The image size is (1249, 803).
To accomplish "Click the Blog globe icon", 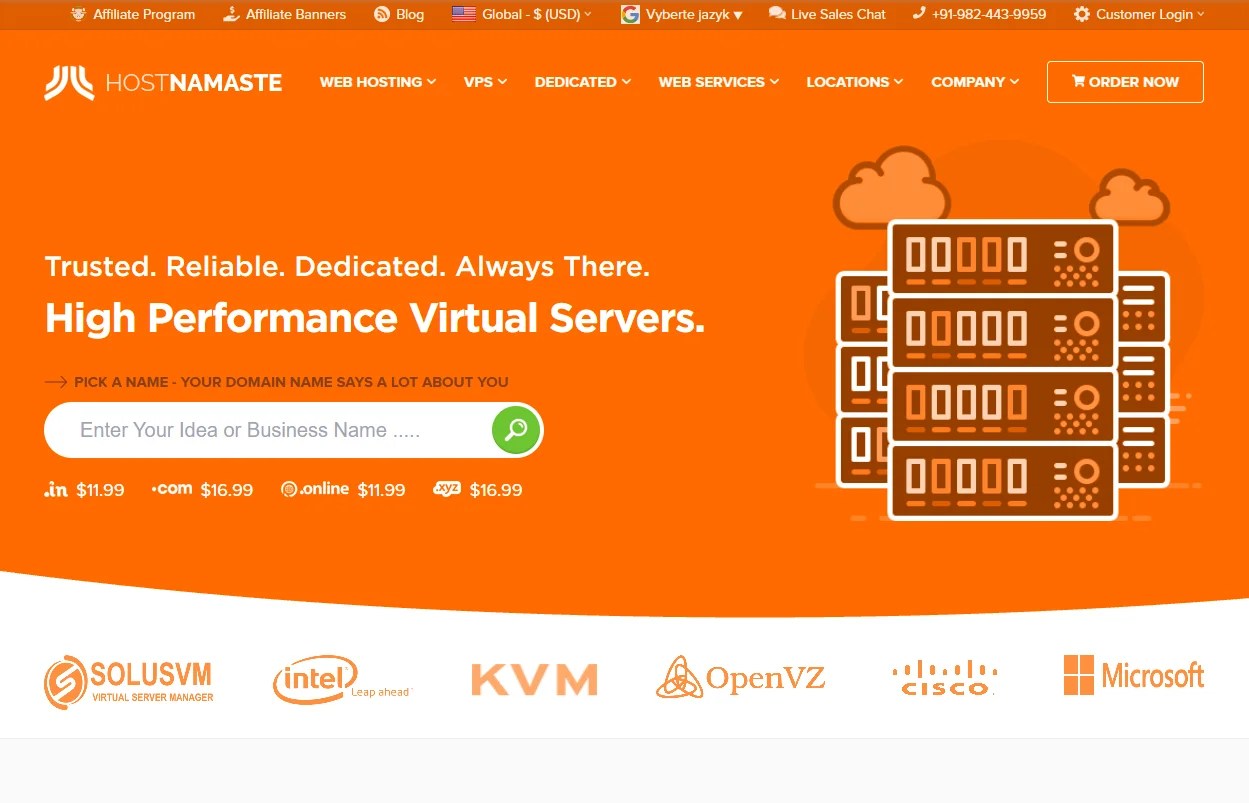I will 381,14.
